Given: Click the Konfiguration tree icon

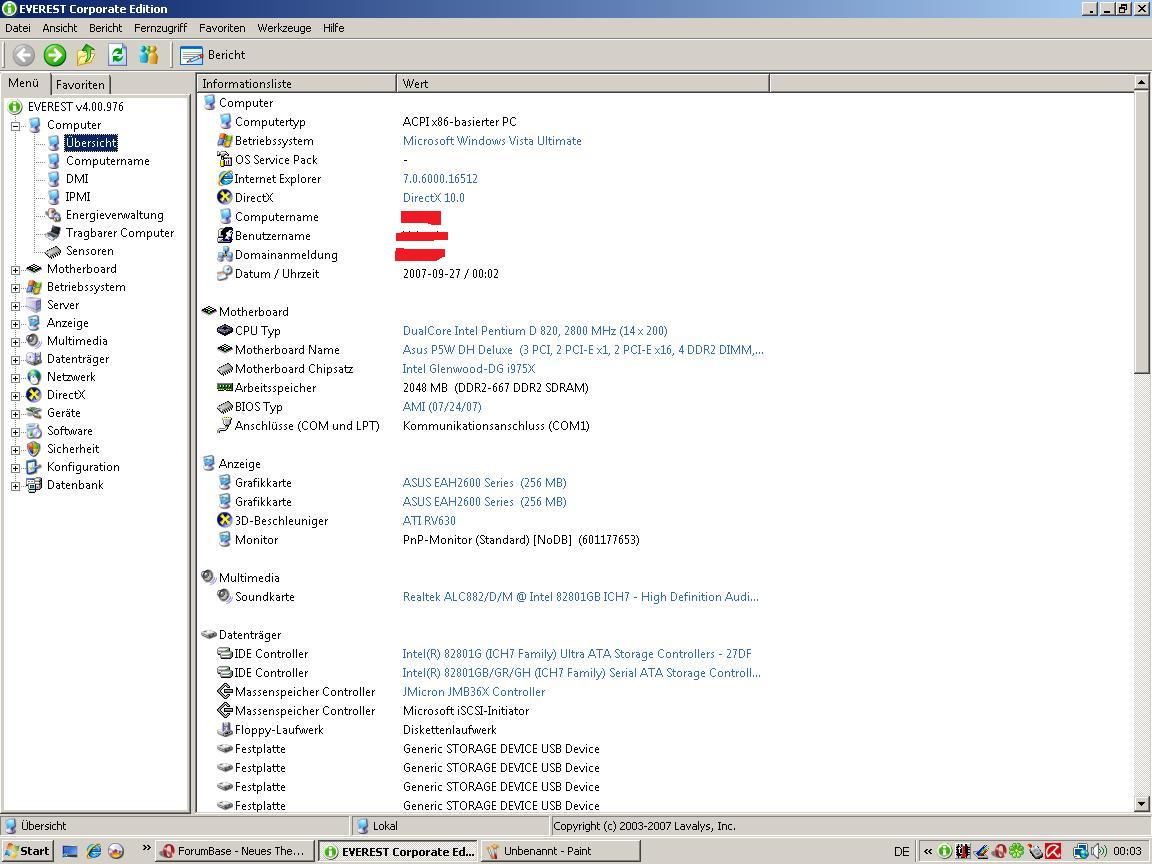Looking at the screenshot, I should [x=34, y=467].
